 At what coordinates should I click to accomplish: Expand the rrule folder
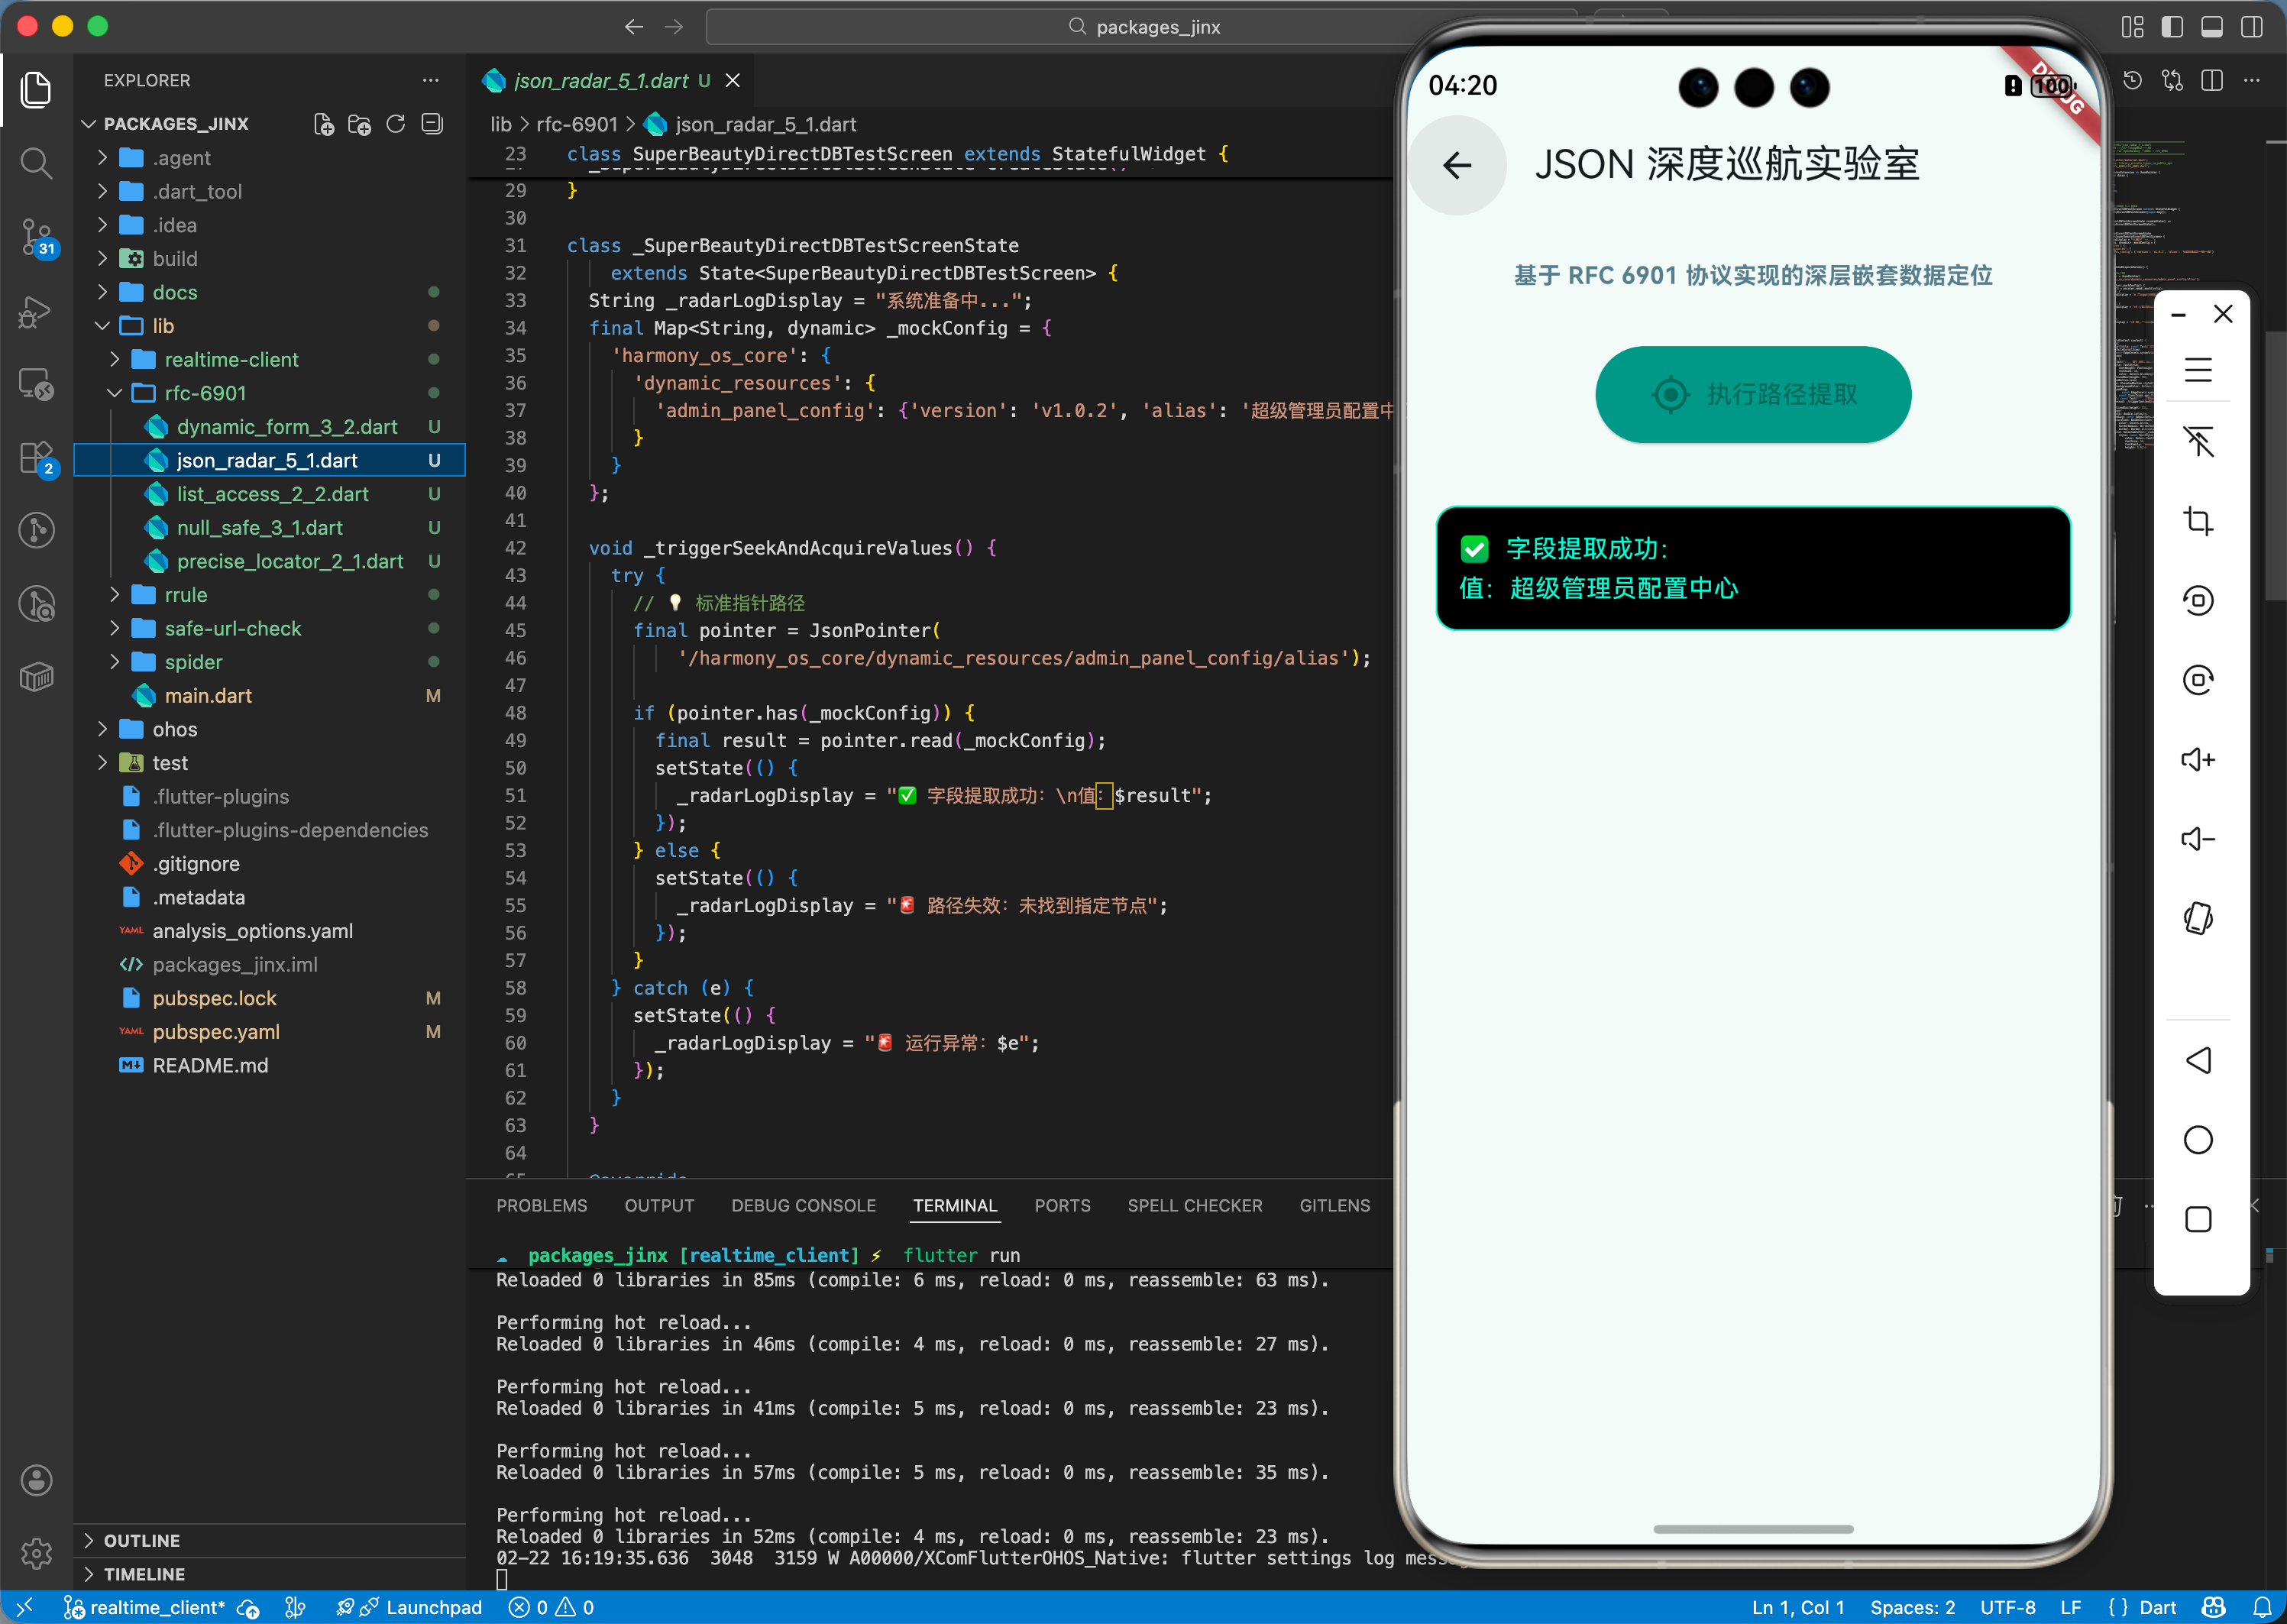186,595
